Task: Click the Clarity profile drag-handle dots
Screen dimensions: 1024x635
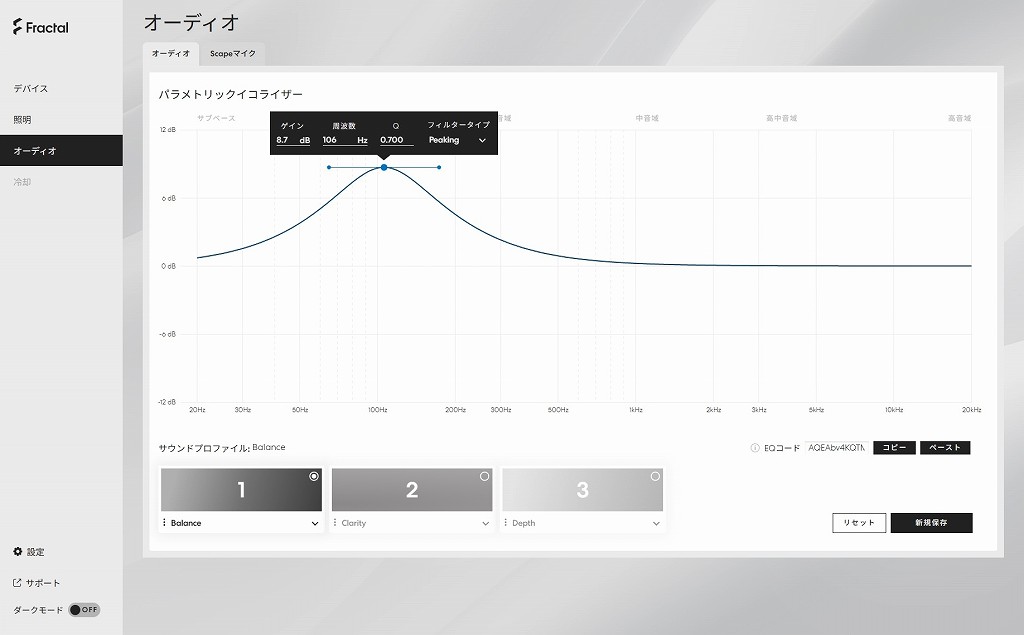Action: pos(335,523)
